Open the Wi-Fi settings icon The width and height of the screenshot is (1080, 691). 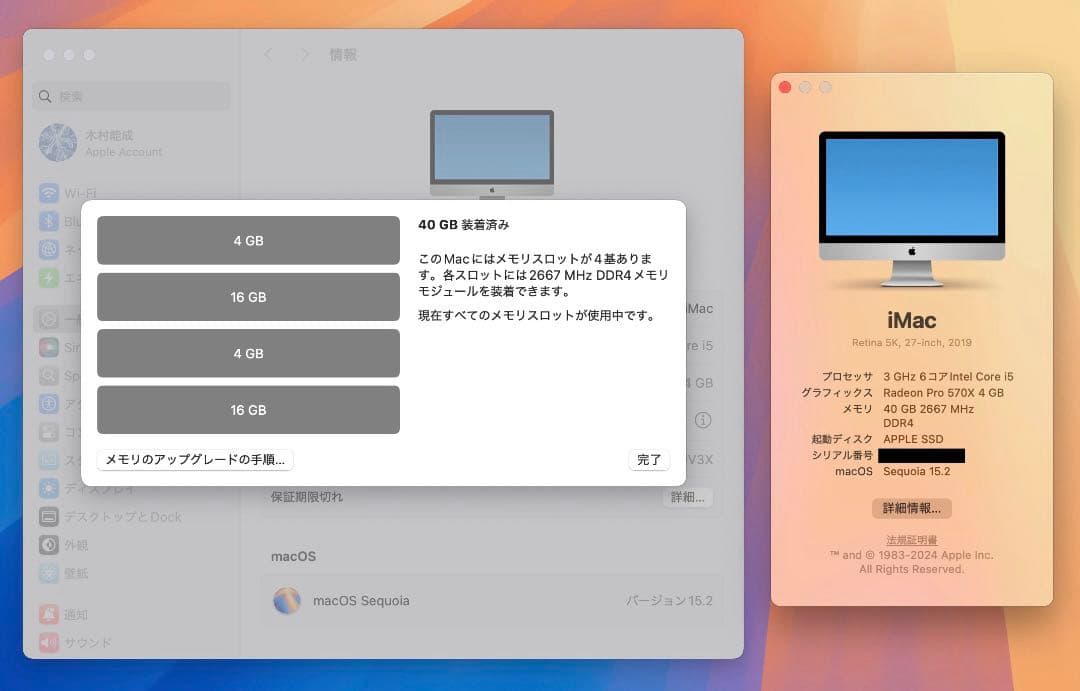point(48,193)
